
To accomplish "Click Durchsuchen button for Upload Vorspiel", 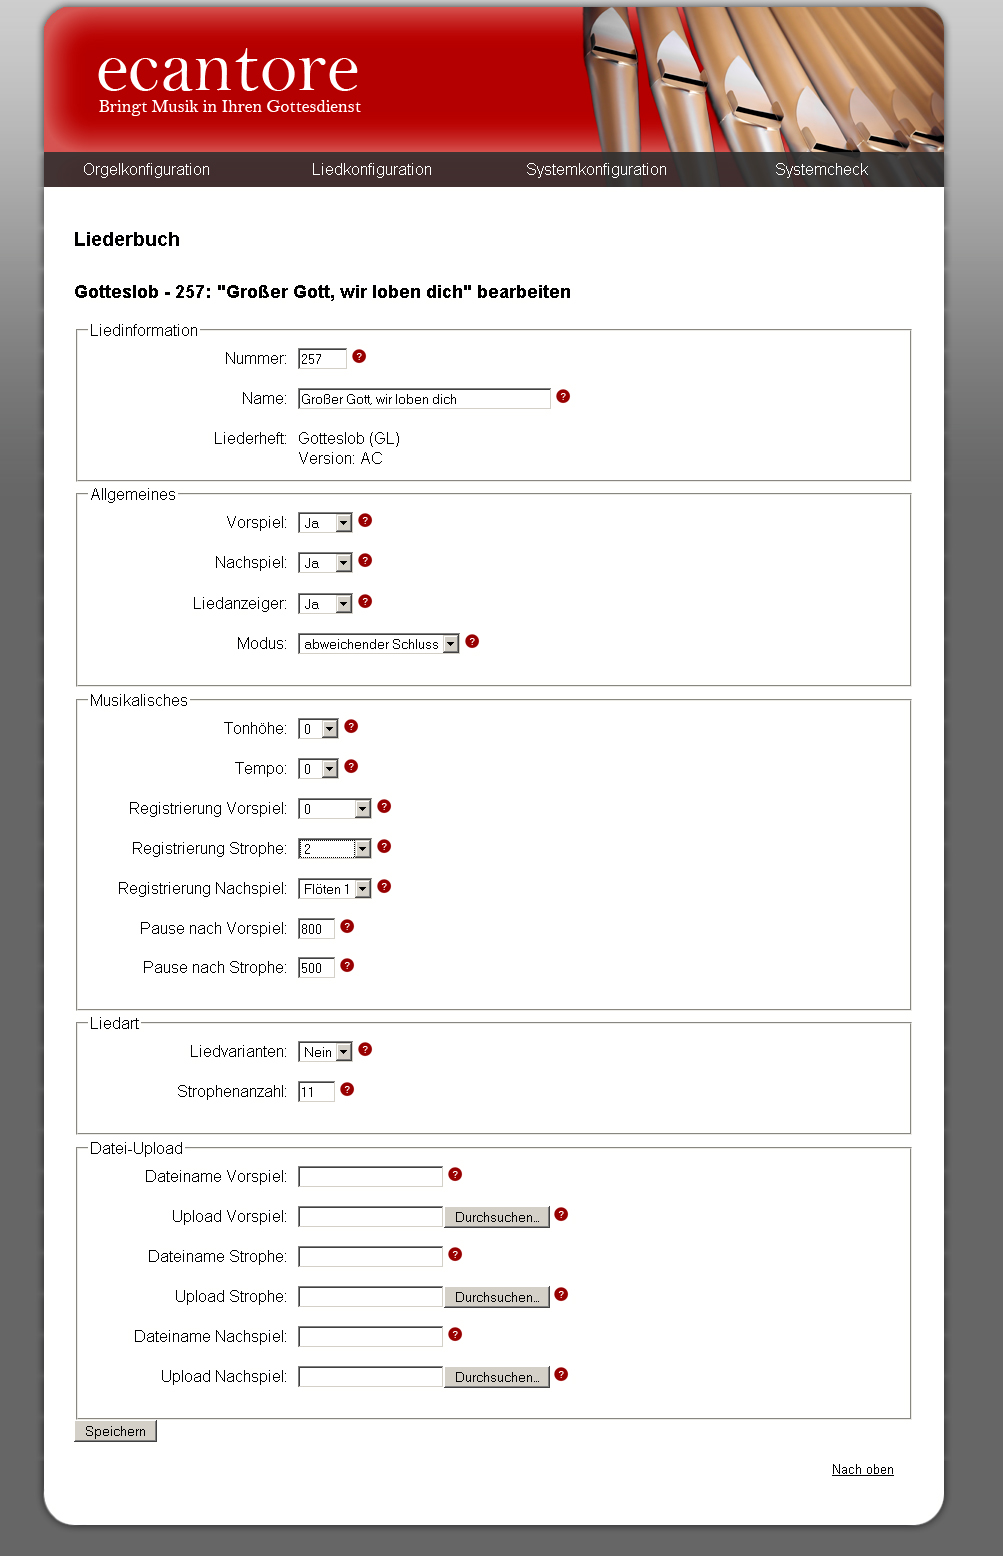I will pyautogui.click(x=497, y=1217).
